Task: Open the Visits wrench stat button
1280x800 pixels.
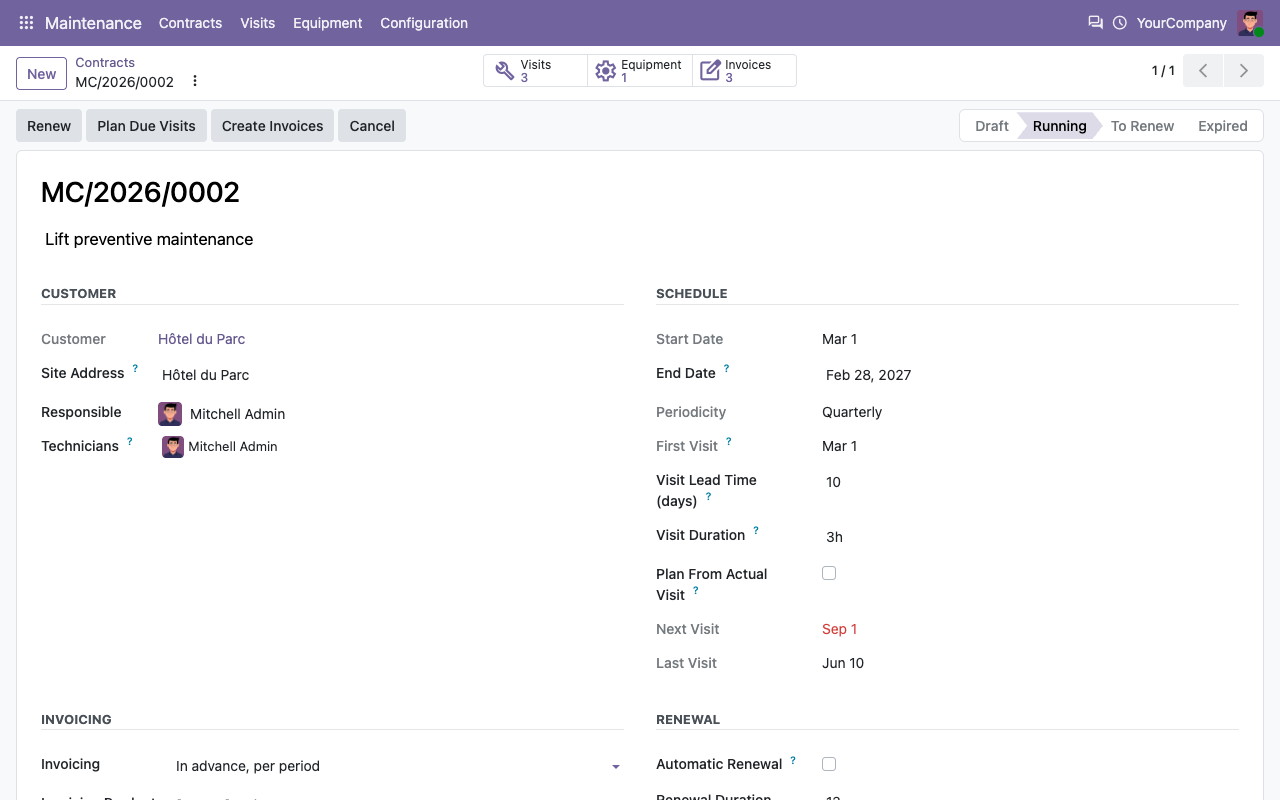Action: (535, 71)
